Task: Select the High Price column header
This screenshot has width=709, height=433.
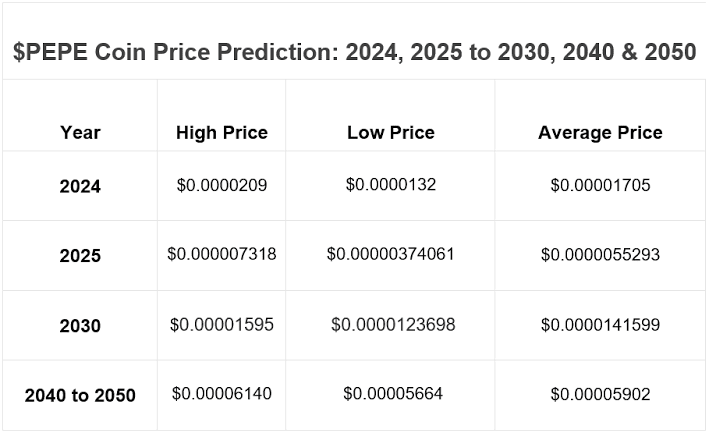Action: pyautogui.click(x=221, y=132)
